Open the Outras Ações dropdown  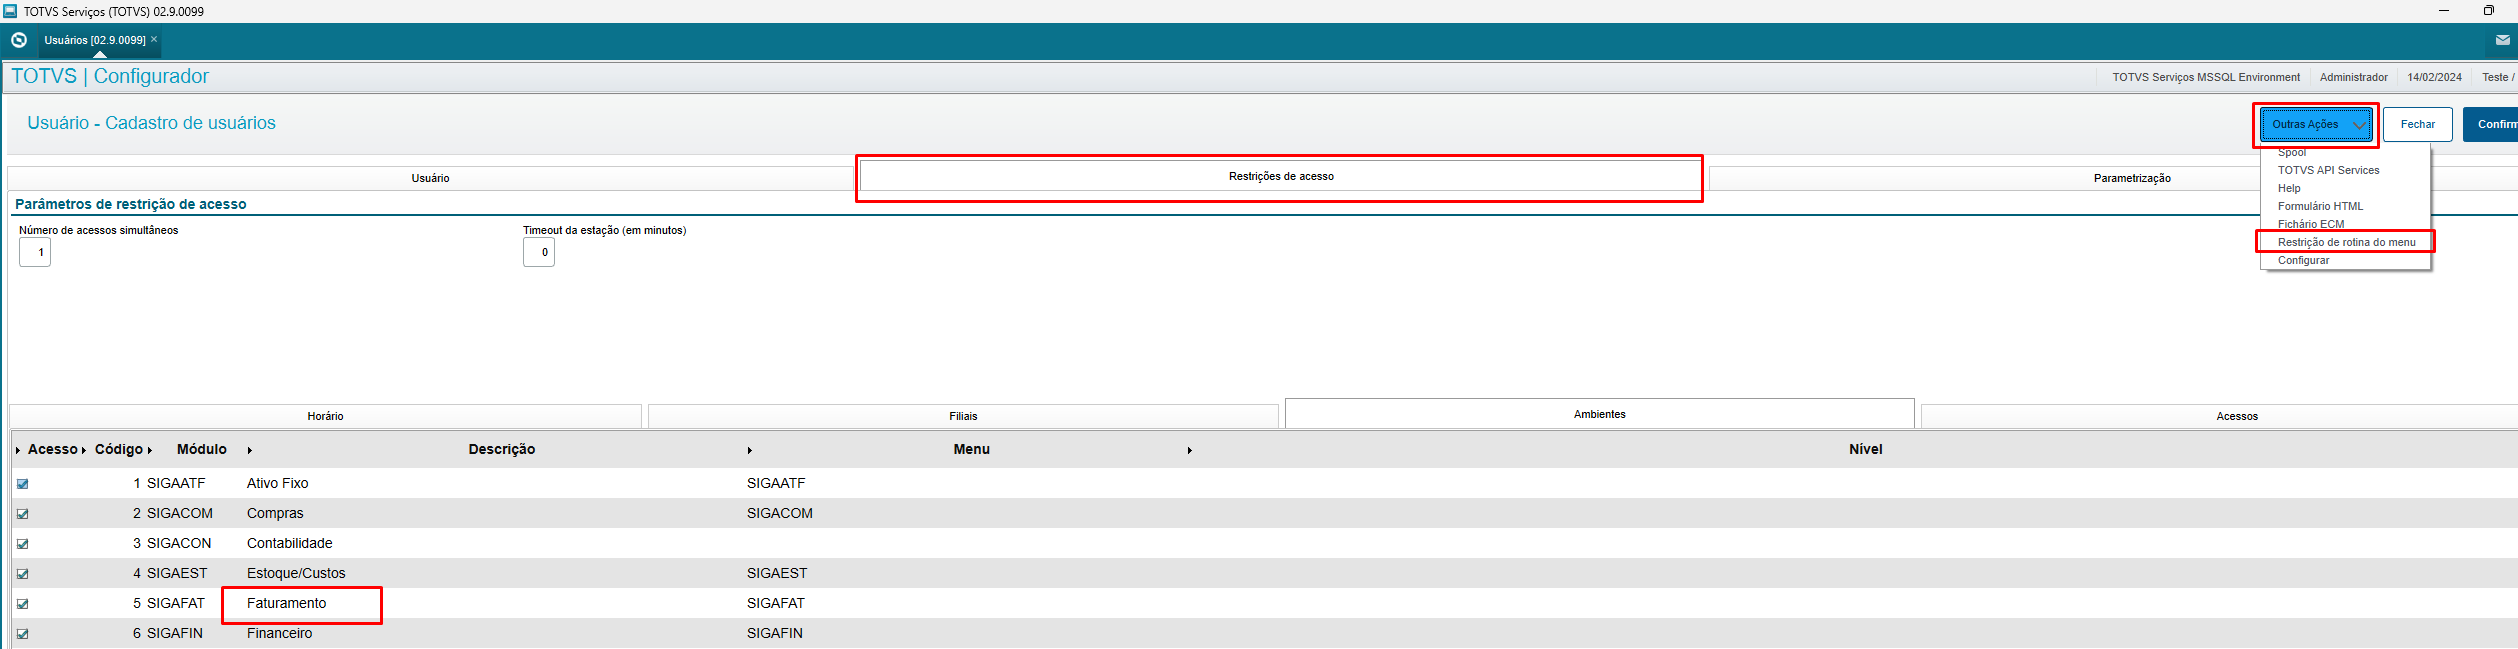coord(2315,124)
